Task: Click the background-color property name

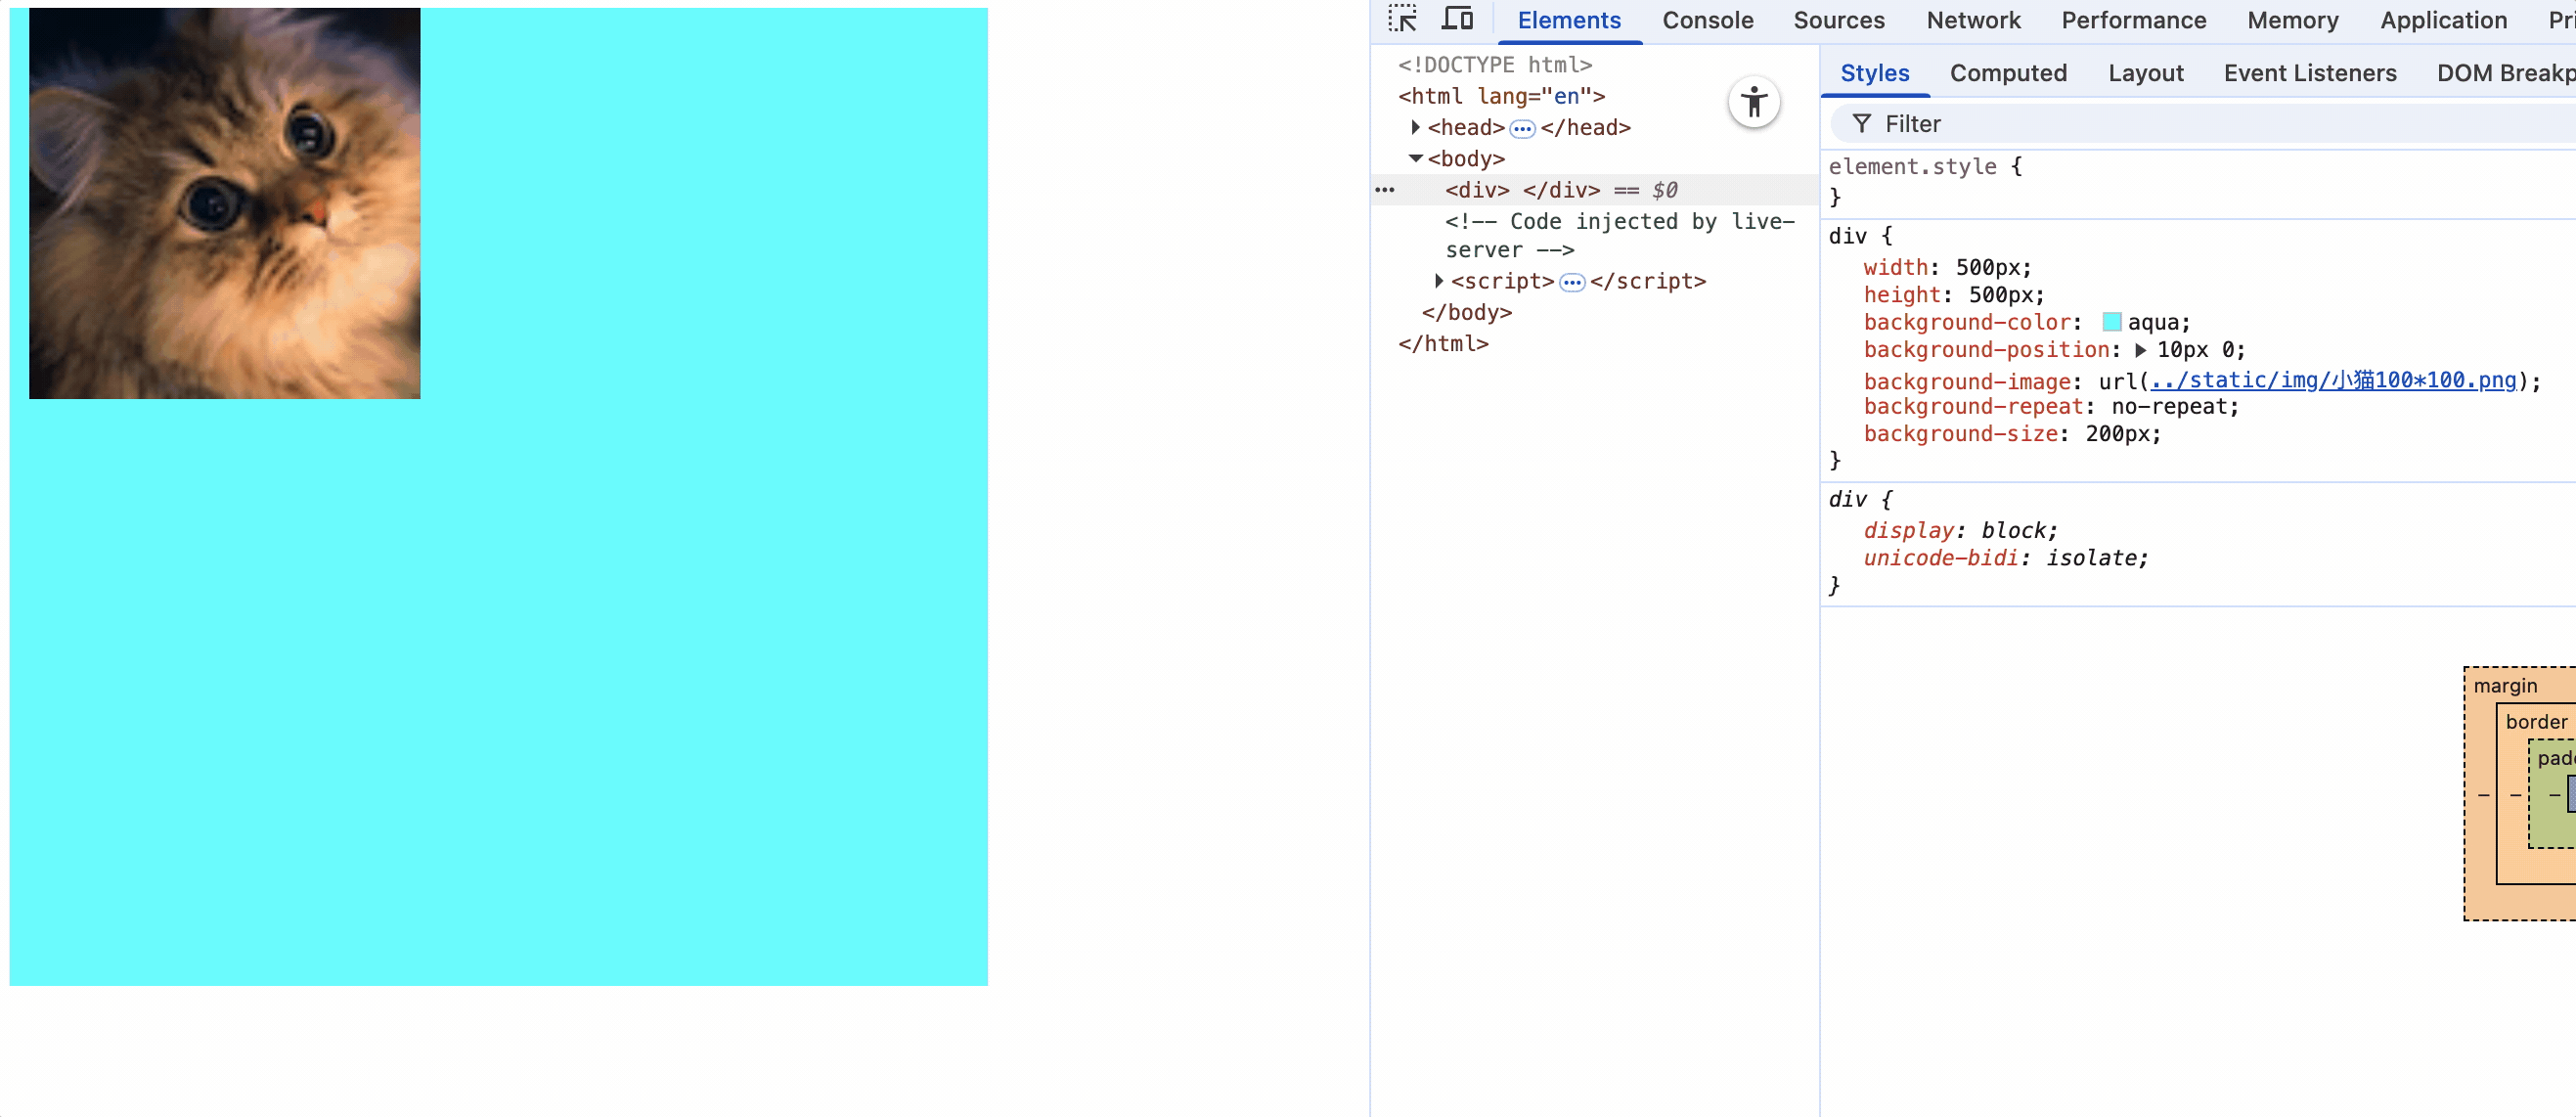Action: (1966, 322)
